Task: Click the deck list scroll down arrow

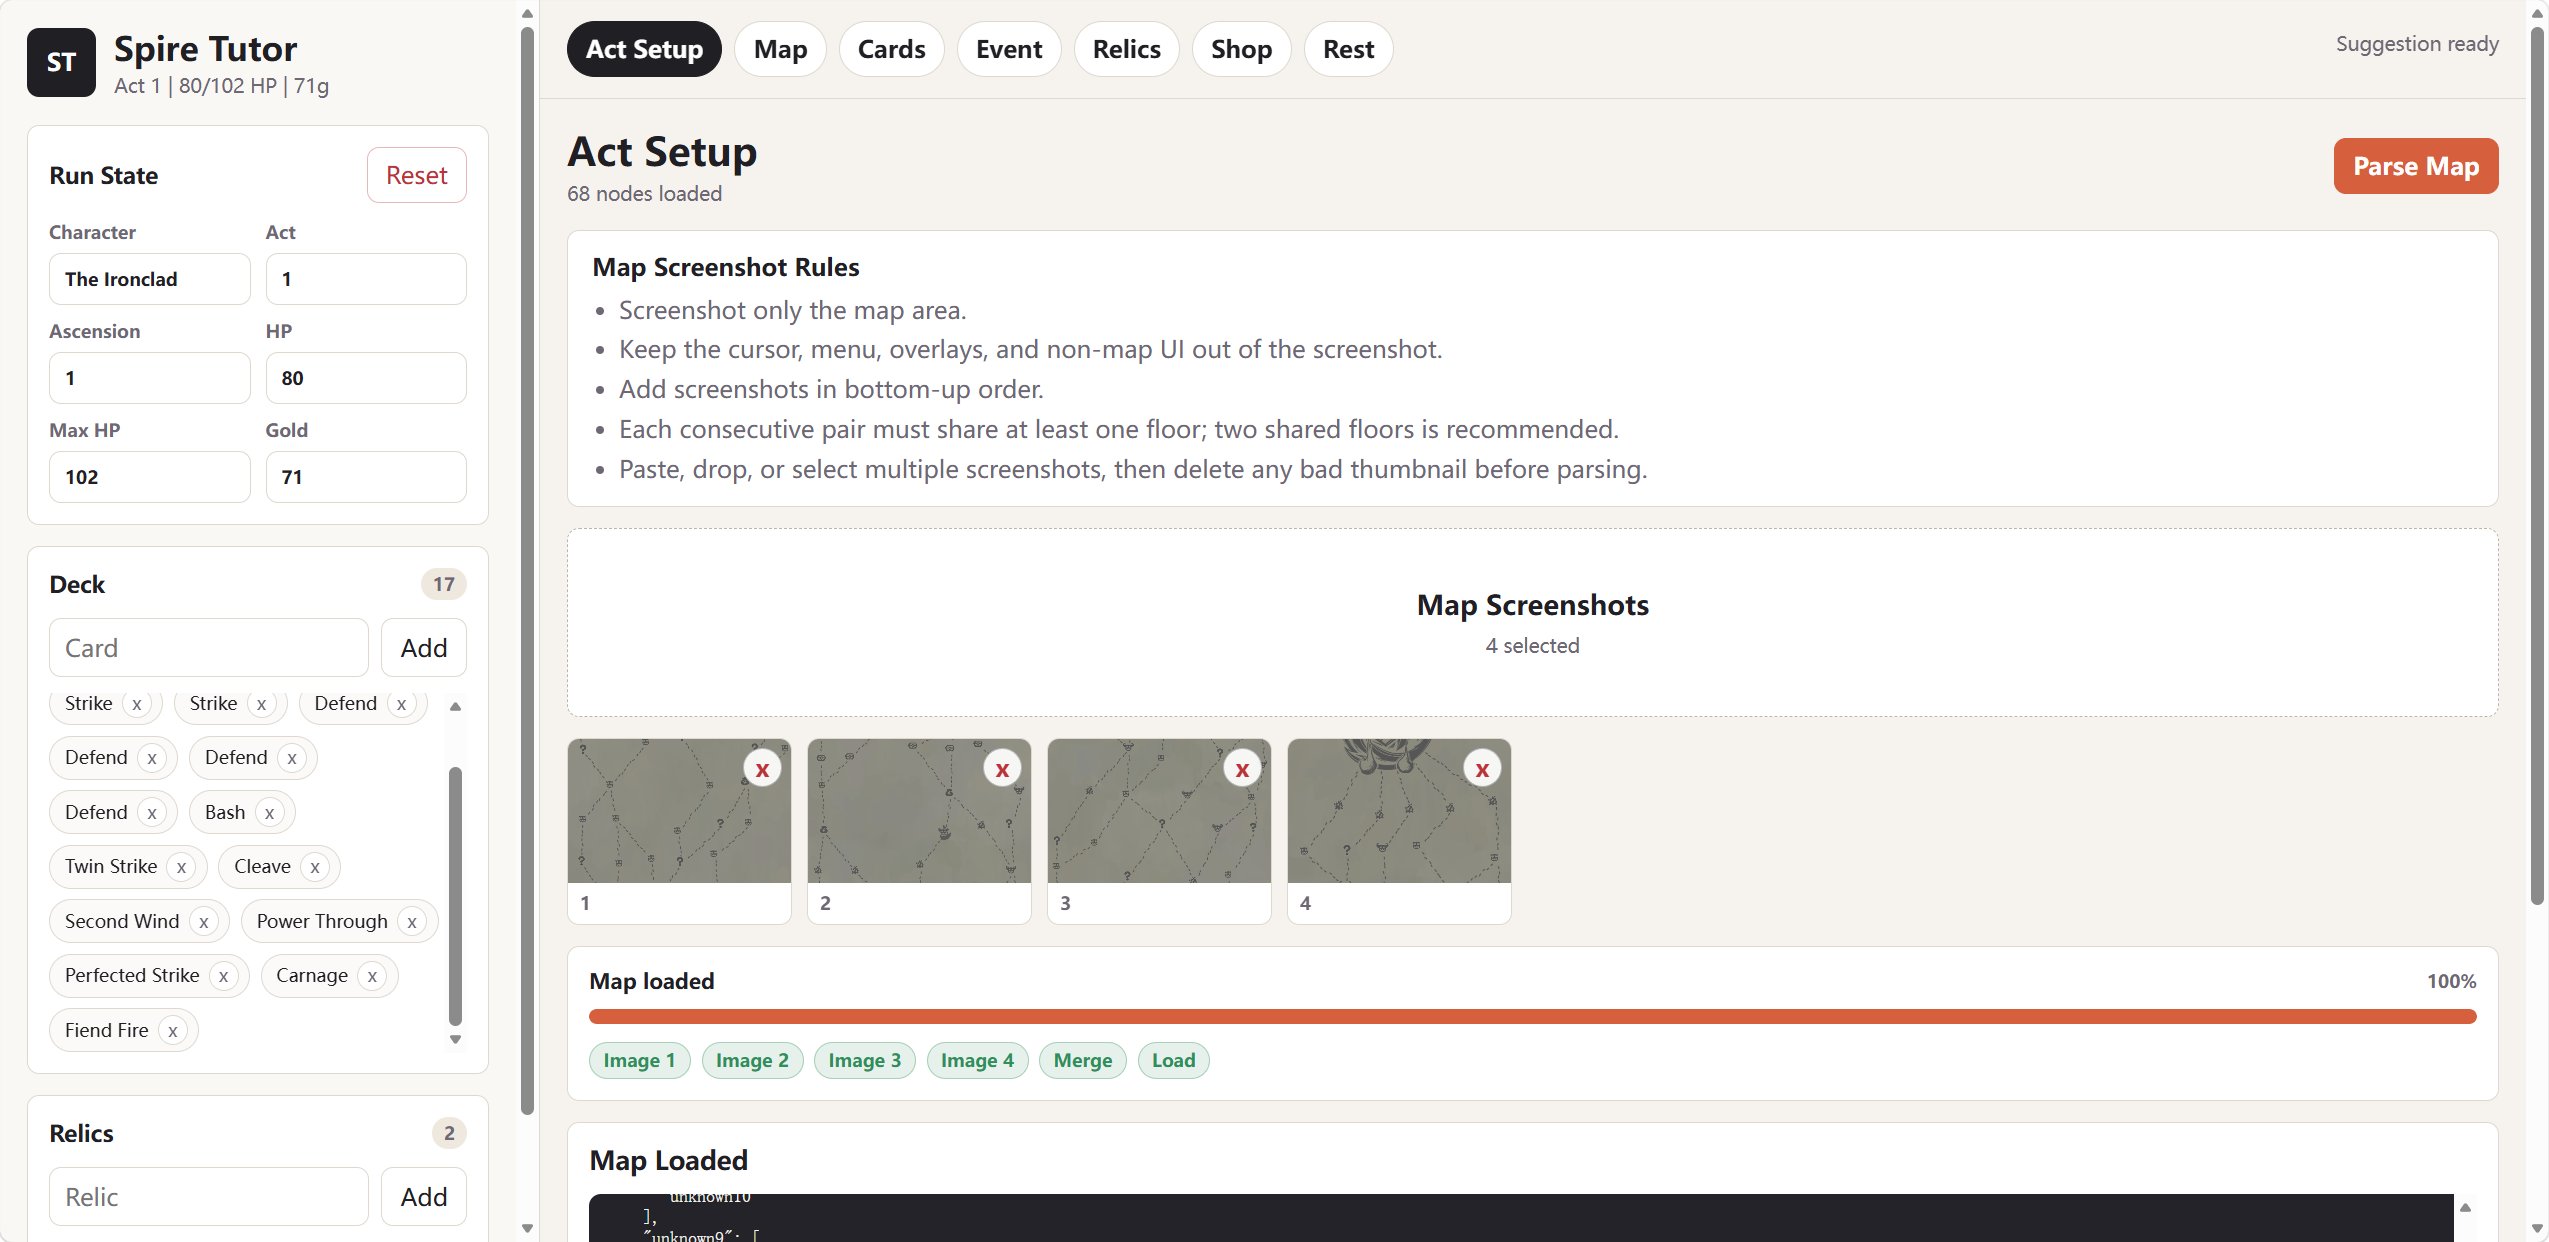Action: pyautogui.click(x=456, y=1040)
